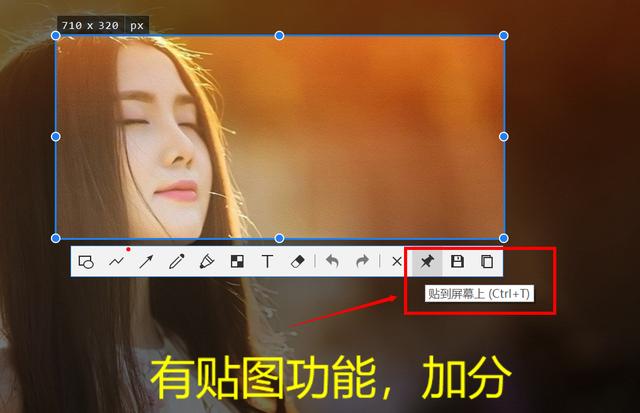Redo the annotation
640x413 pixels.
coord(362,262)
